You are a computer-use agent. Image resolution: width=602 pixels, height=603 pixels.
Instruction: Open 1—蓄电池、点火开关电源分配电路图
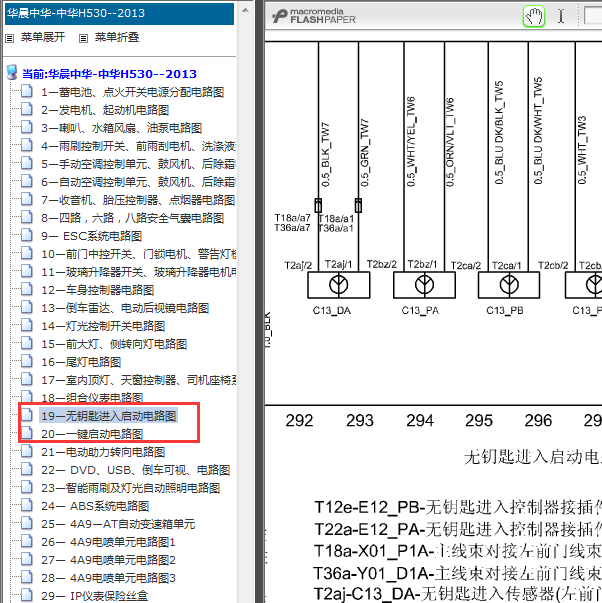click(x=133, y=92)
